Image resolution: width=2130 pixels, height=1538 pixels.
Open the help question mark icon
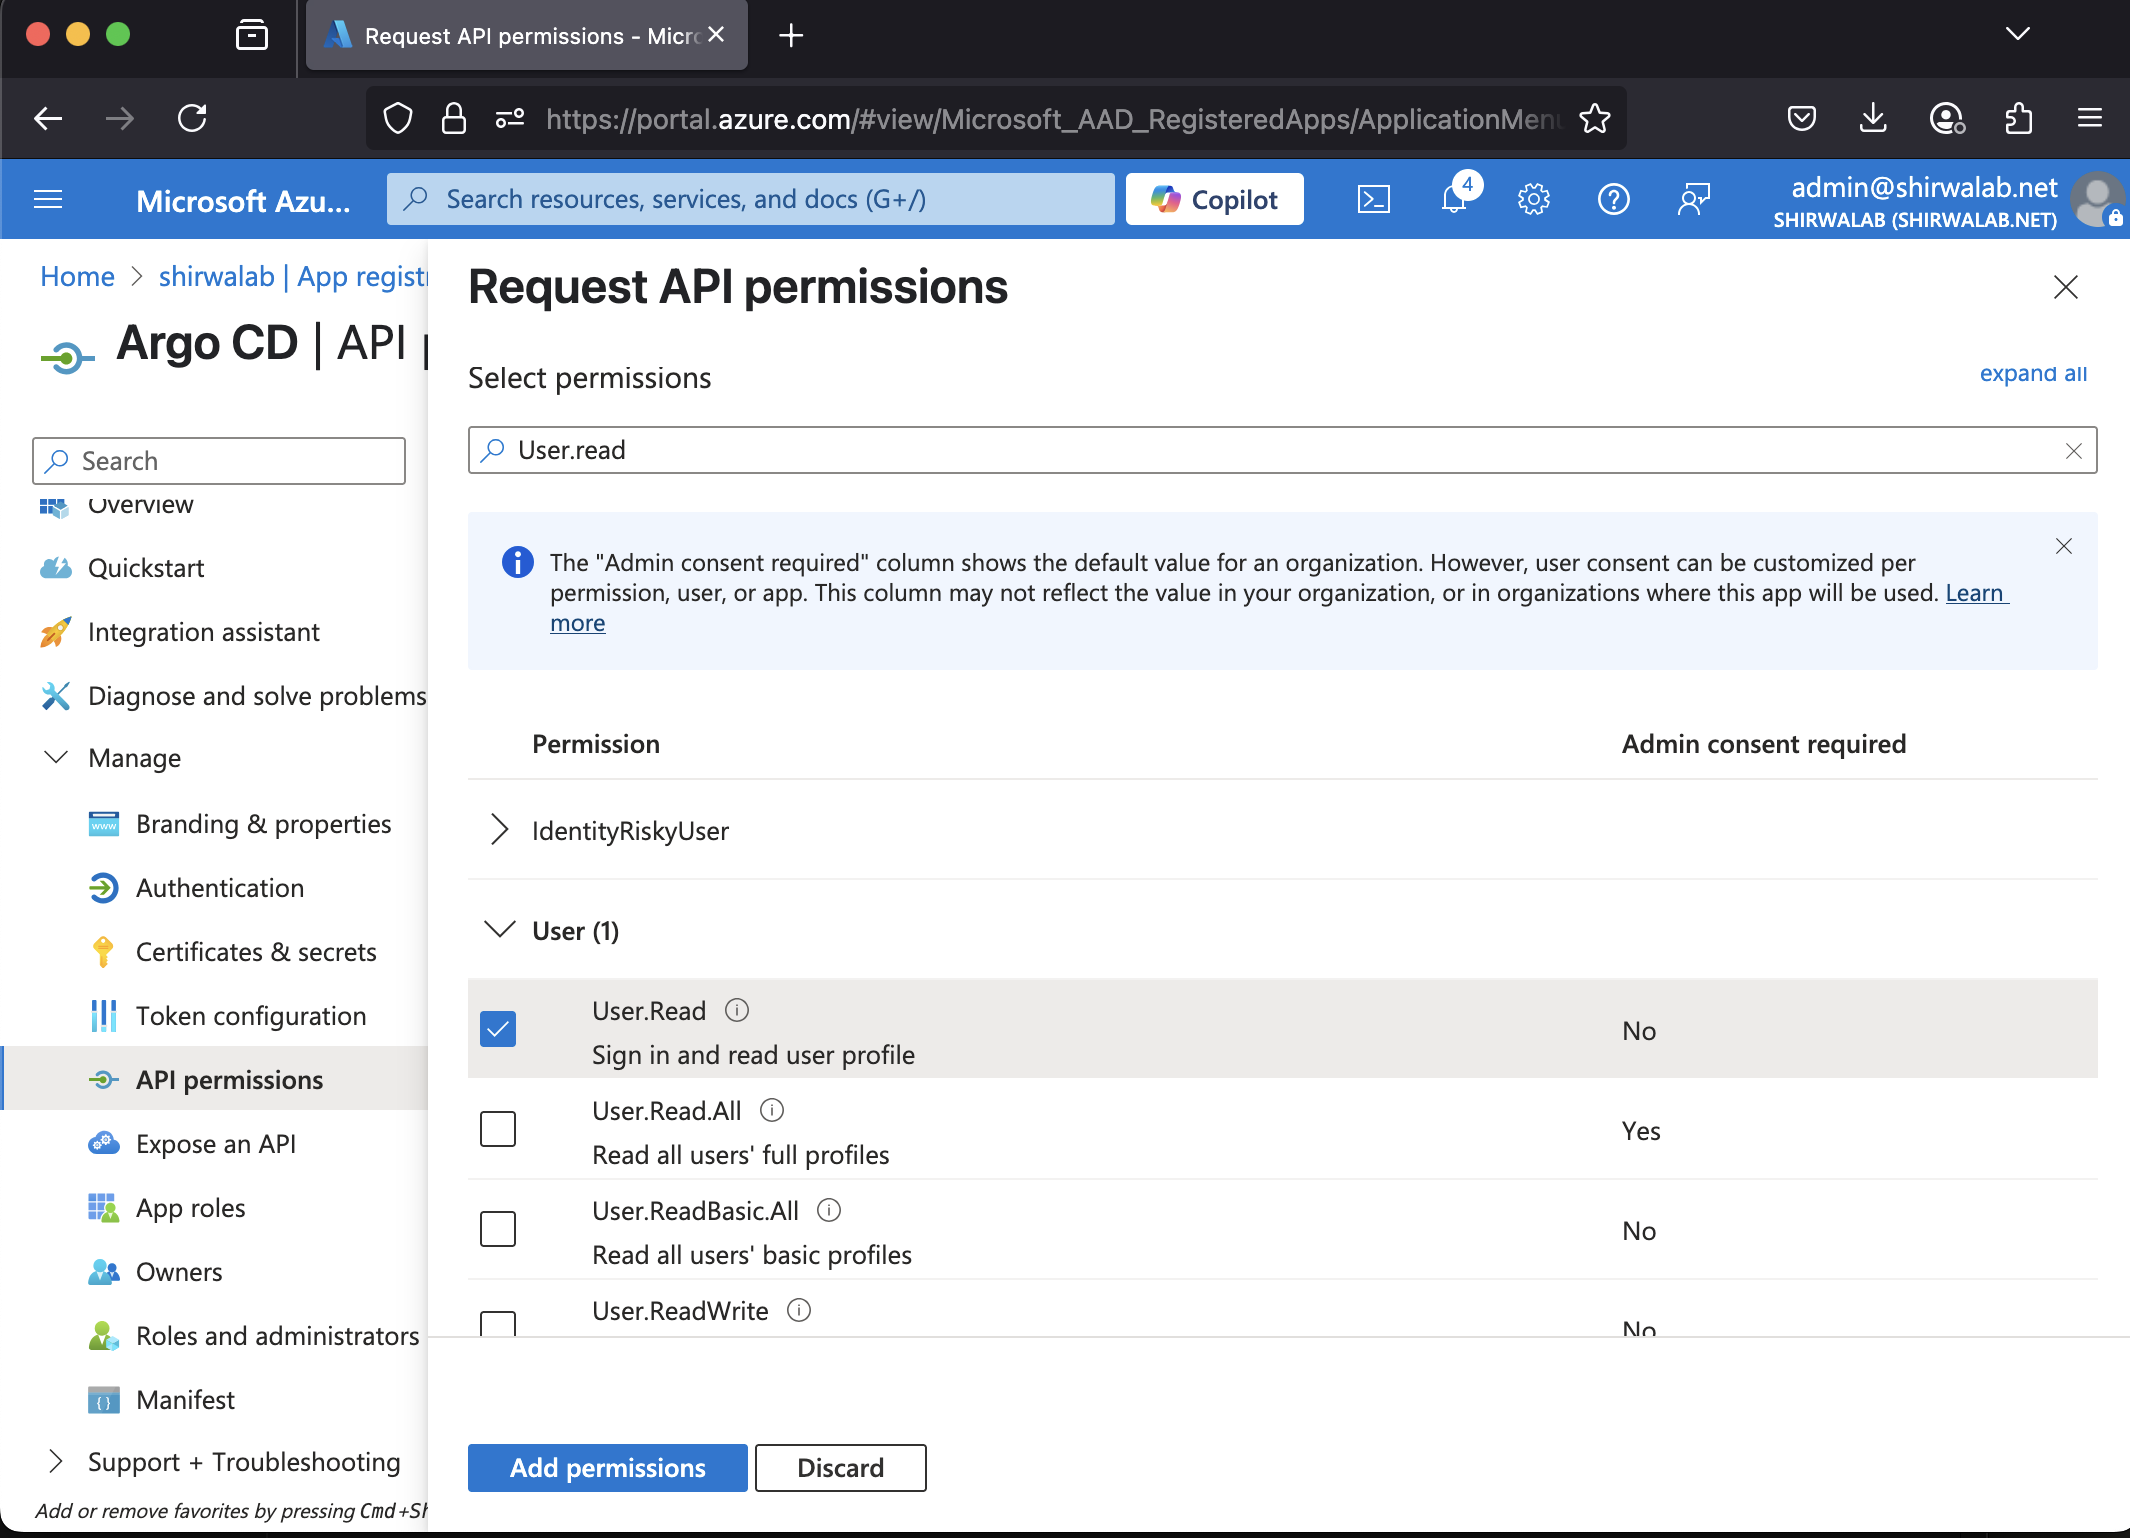(x=1613, y=199)
